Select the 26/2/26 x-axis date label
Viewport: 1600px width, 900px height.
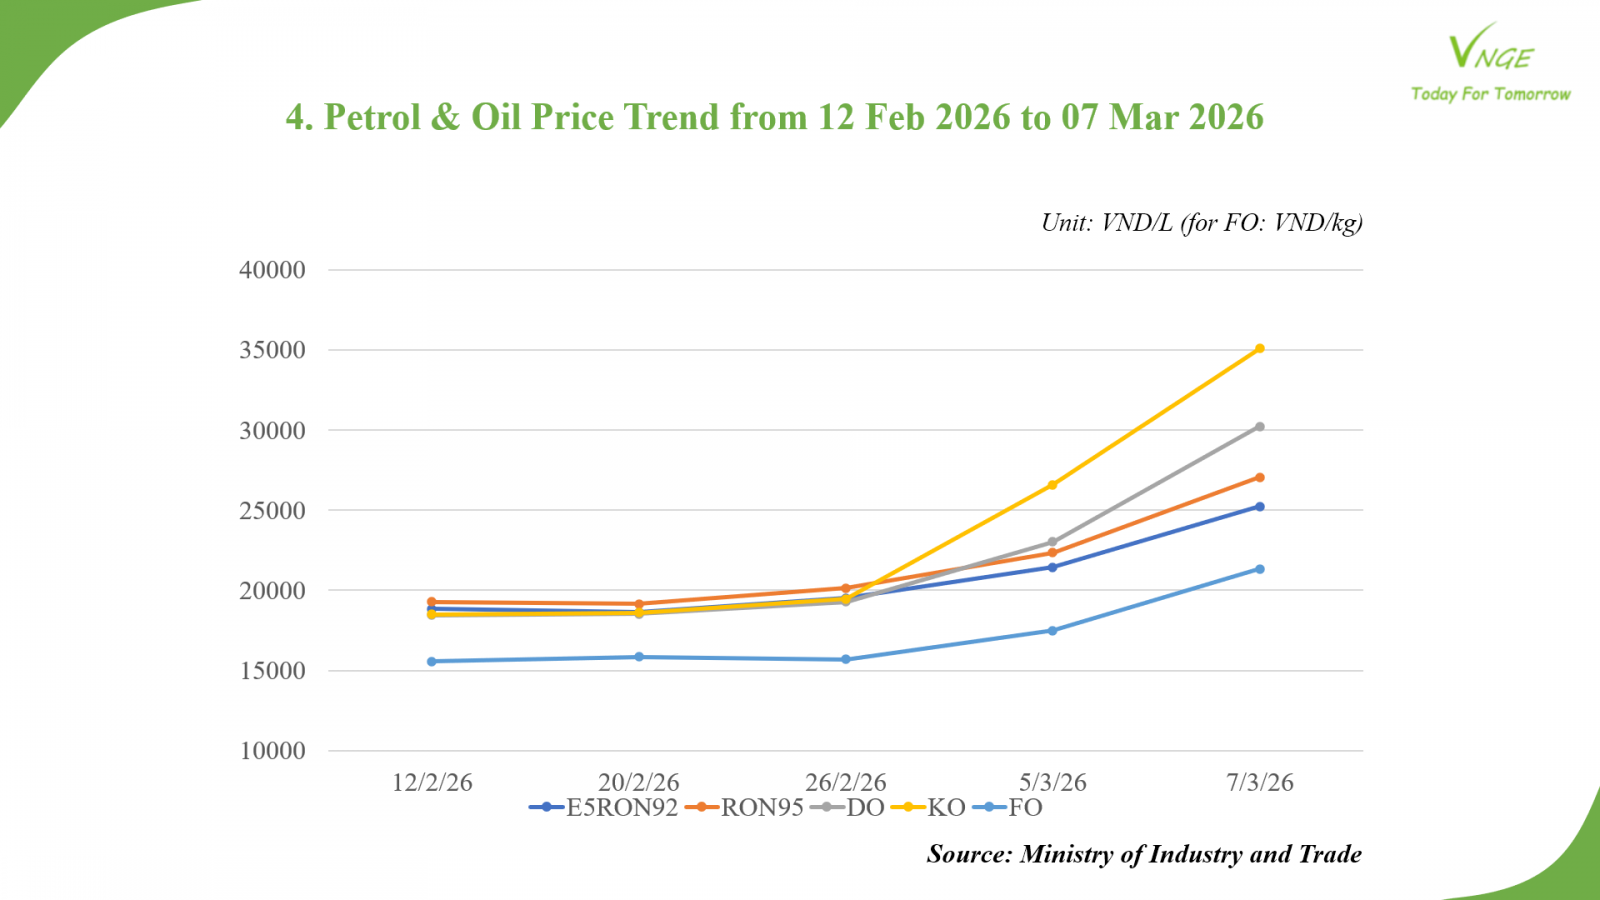845,782
